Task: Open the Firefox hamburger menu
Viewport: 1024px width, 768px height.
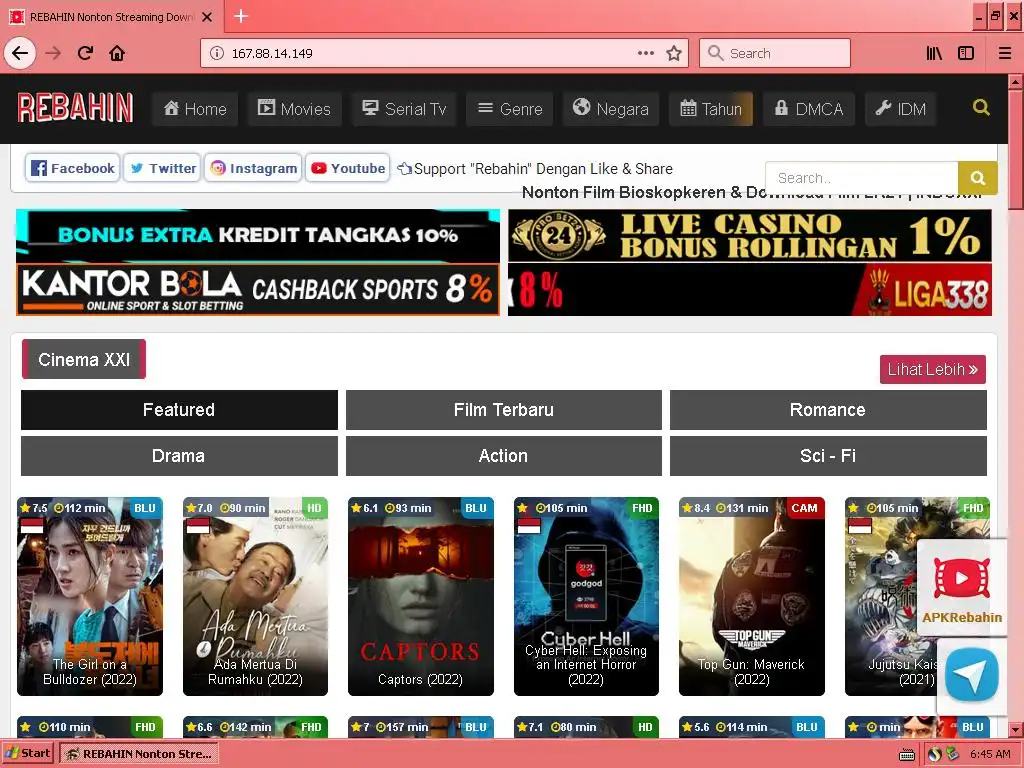Action: click(x=1004, y=53)
